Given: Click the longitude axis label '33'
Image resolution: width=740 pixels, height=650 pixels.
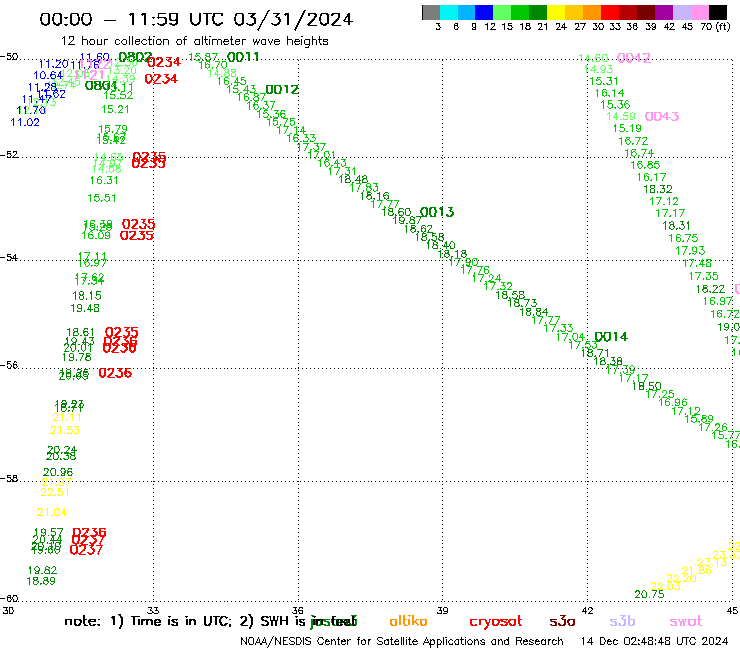Looking at the screenshot, I should pyautogui.click(x=153, y=610).
